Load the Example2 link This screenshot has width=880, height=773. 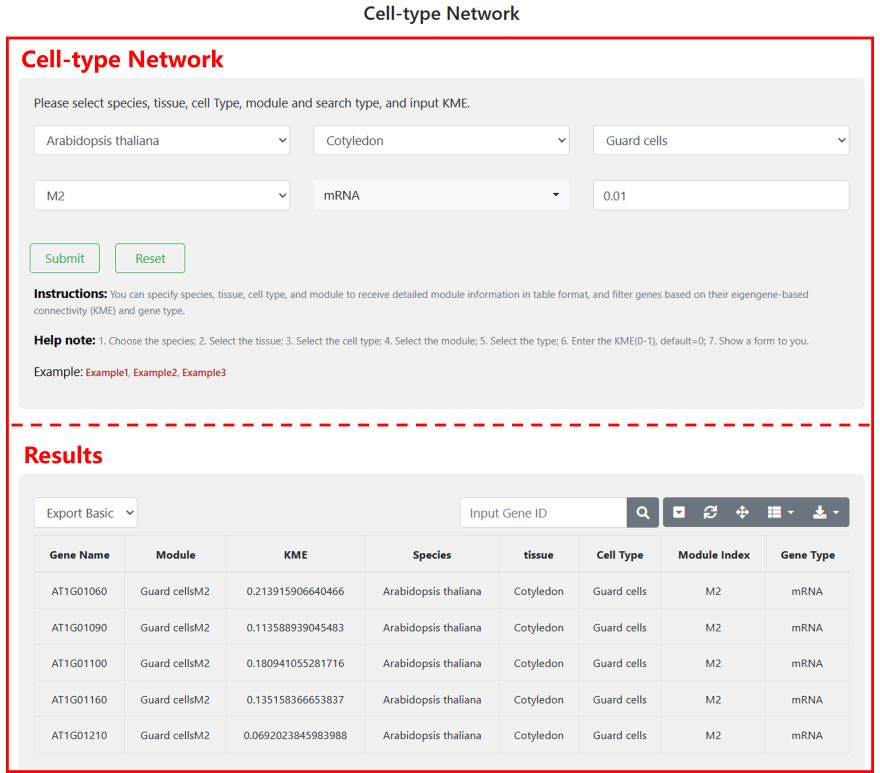click(155, 373)
